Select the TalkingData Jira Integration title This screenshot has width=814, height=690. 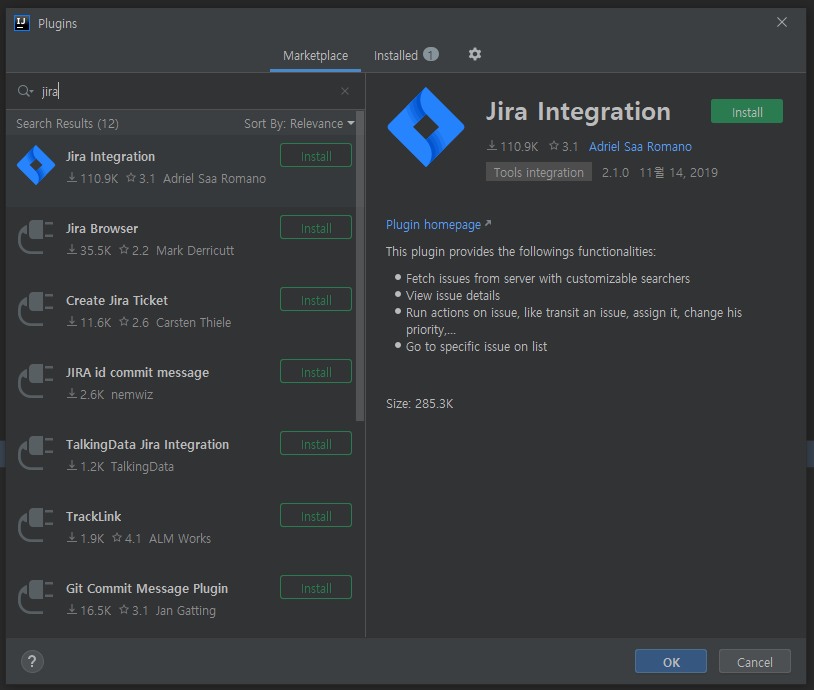point(147,445)
